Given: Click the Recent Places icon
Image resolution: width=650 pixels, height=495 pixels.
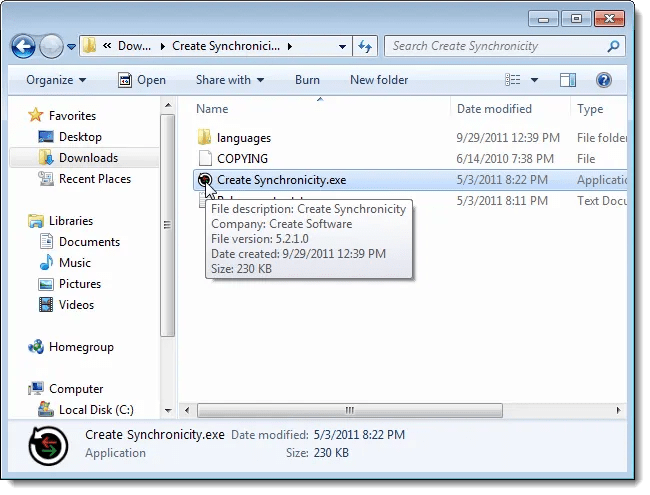Looking at the screenshot, I should (x=46, y=179).
